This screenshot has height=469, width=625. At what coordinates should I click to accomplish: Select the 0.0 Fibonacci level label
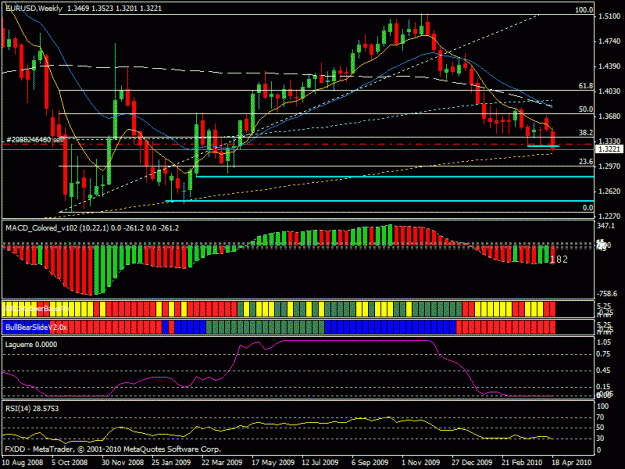[588, 208]
